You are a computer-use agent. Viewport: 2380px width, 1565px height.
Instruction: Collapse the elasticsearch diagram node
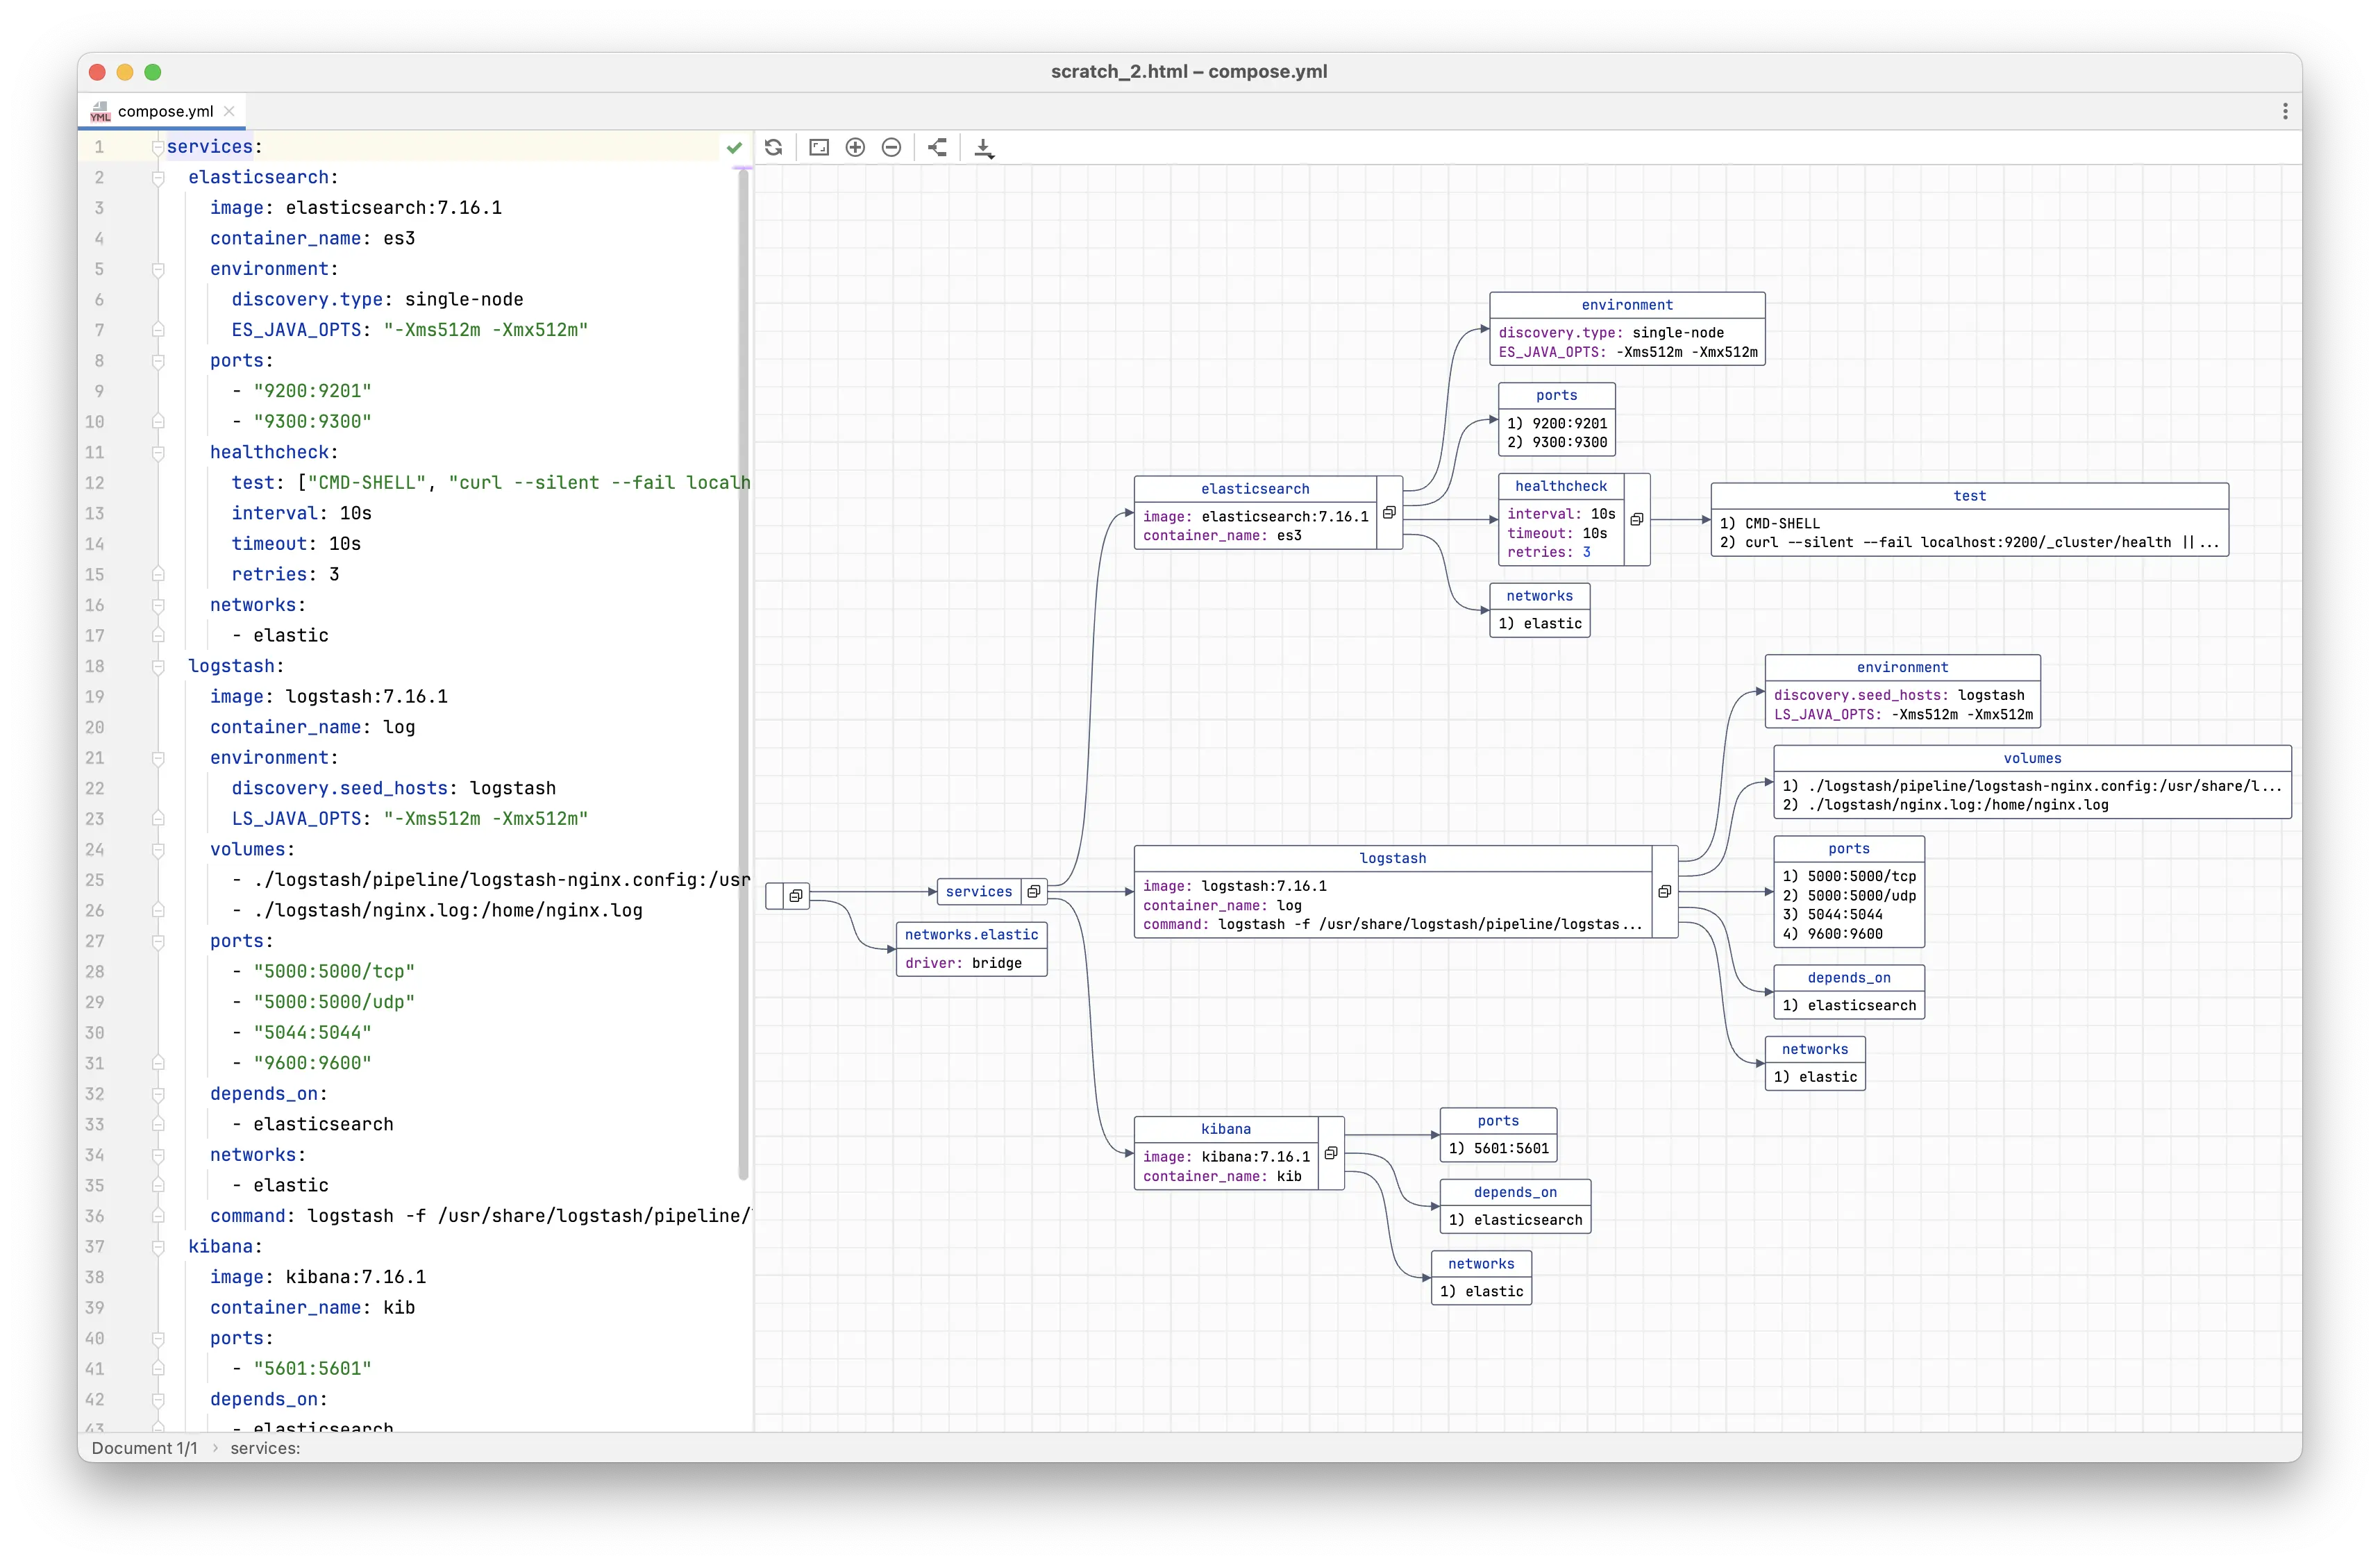point(1389,513)
